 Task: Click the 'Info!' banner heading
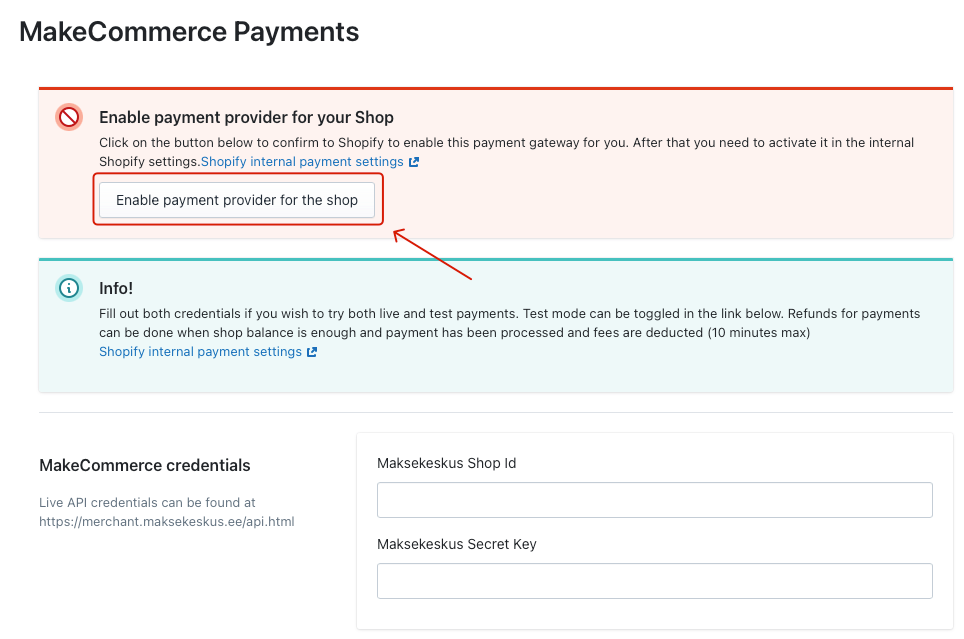tap(116, 288)
